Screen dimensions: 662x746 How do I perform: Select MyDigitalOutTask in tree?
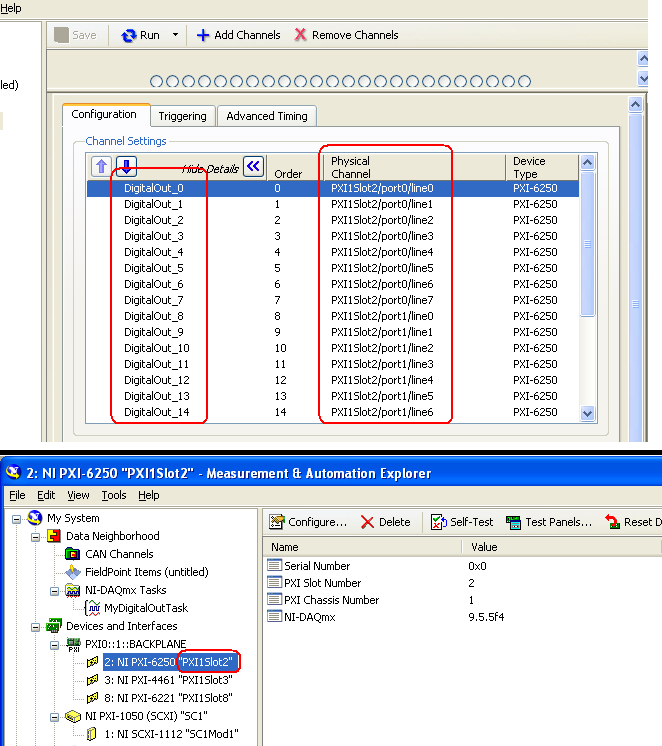point(146,608)
